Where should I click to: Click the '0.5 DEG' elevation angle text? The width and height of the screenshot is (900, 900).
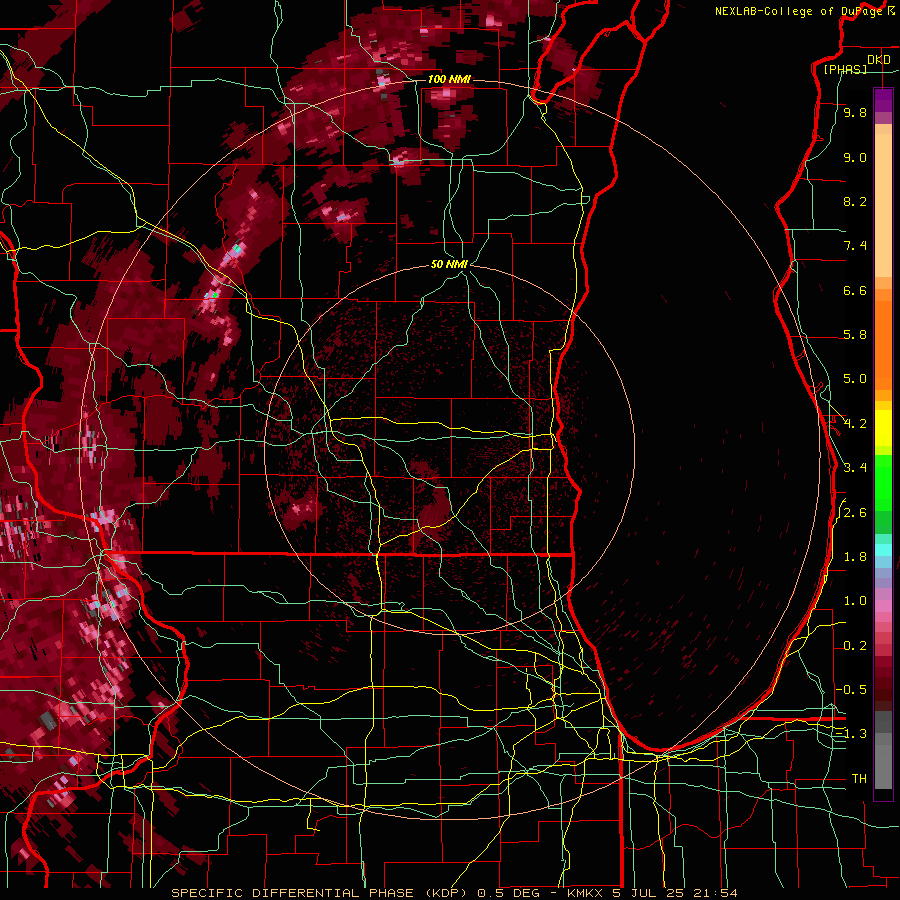508,893
